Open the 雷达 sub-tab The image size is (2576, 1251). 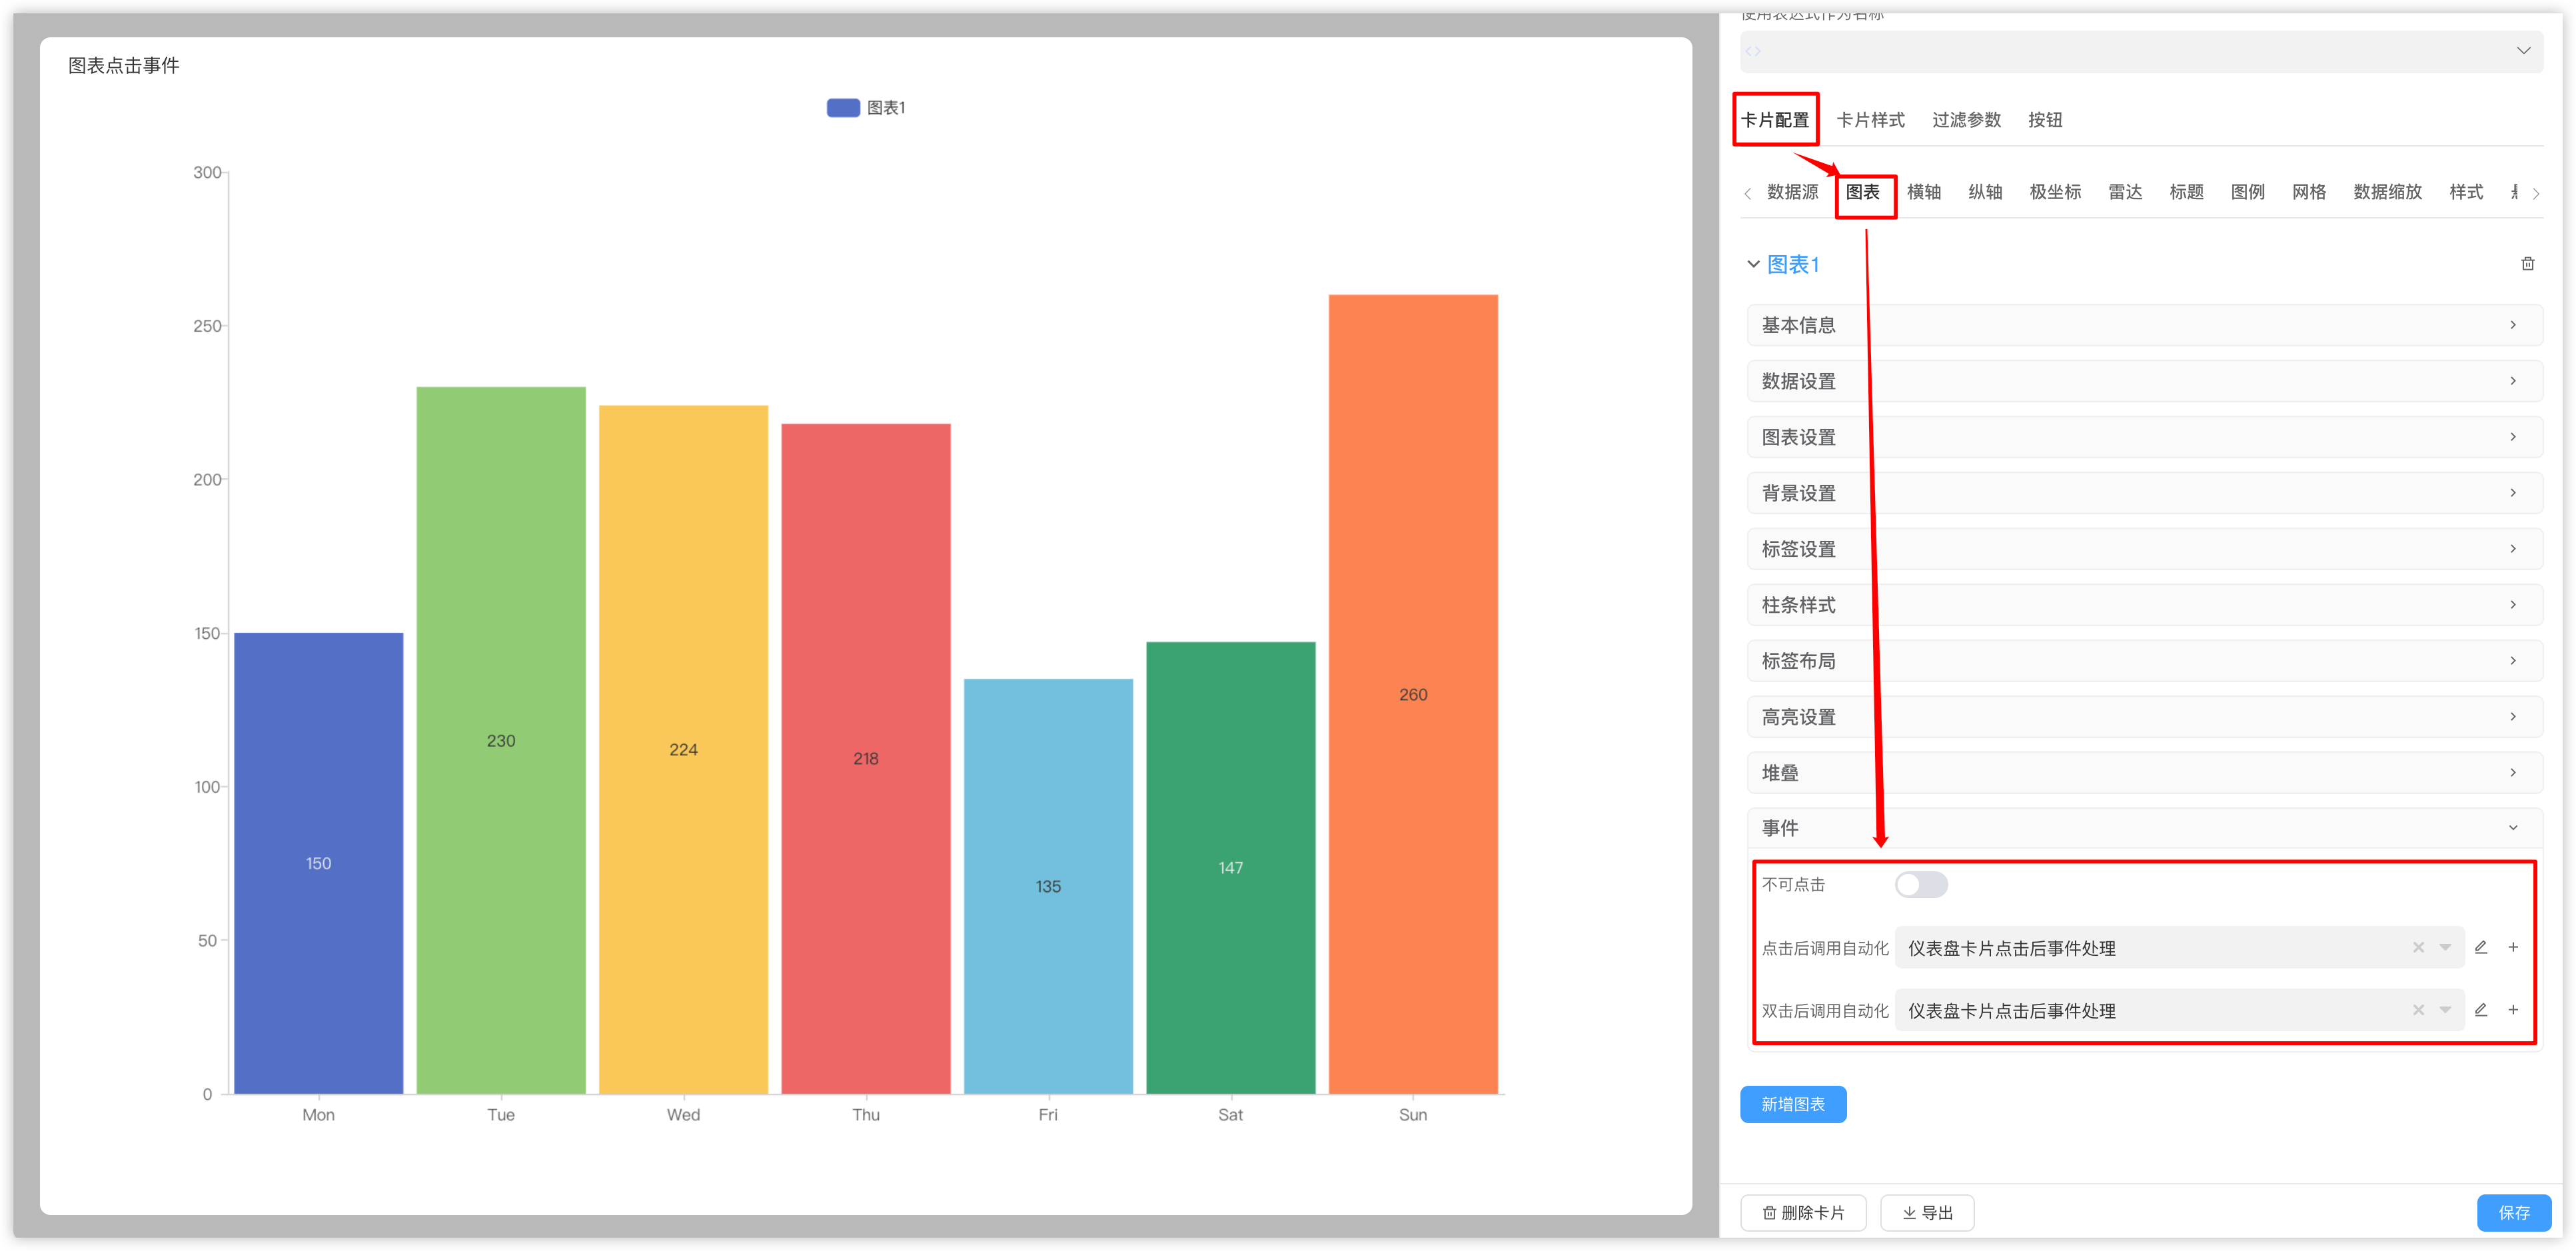pos(2125,192)
